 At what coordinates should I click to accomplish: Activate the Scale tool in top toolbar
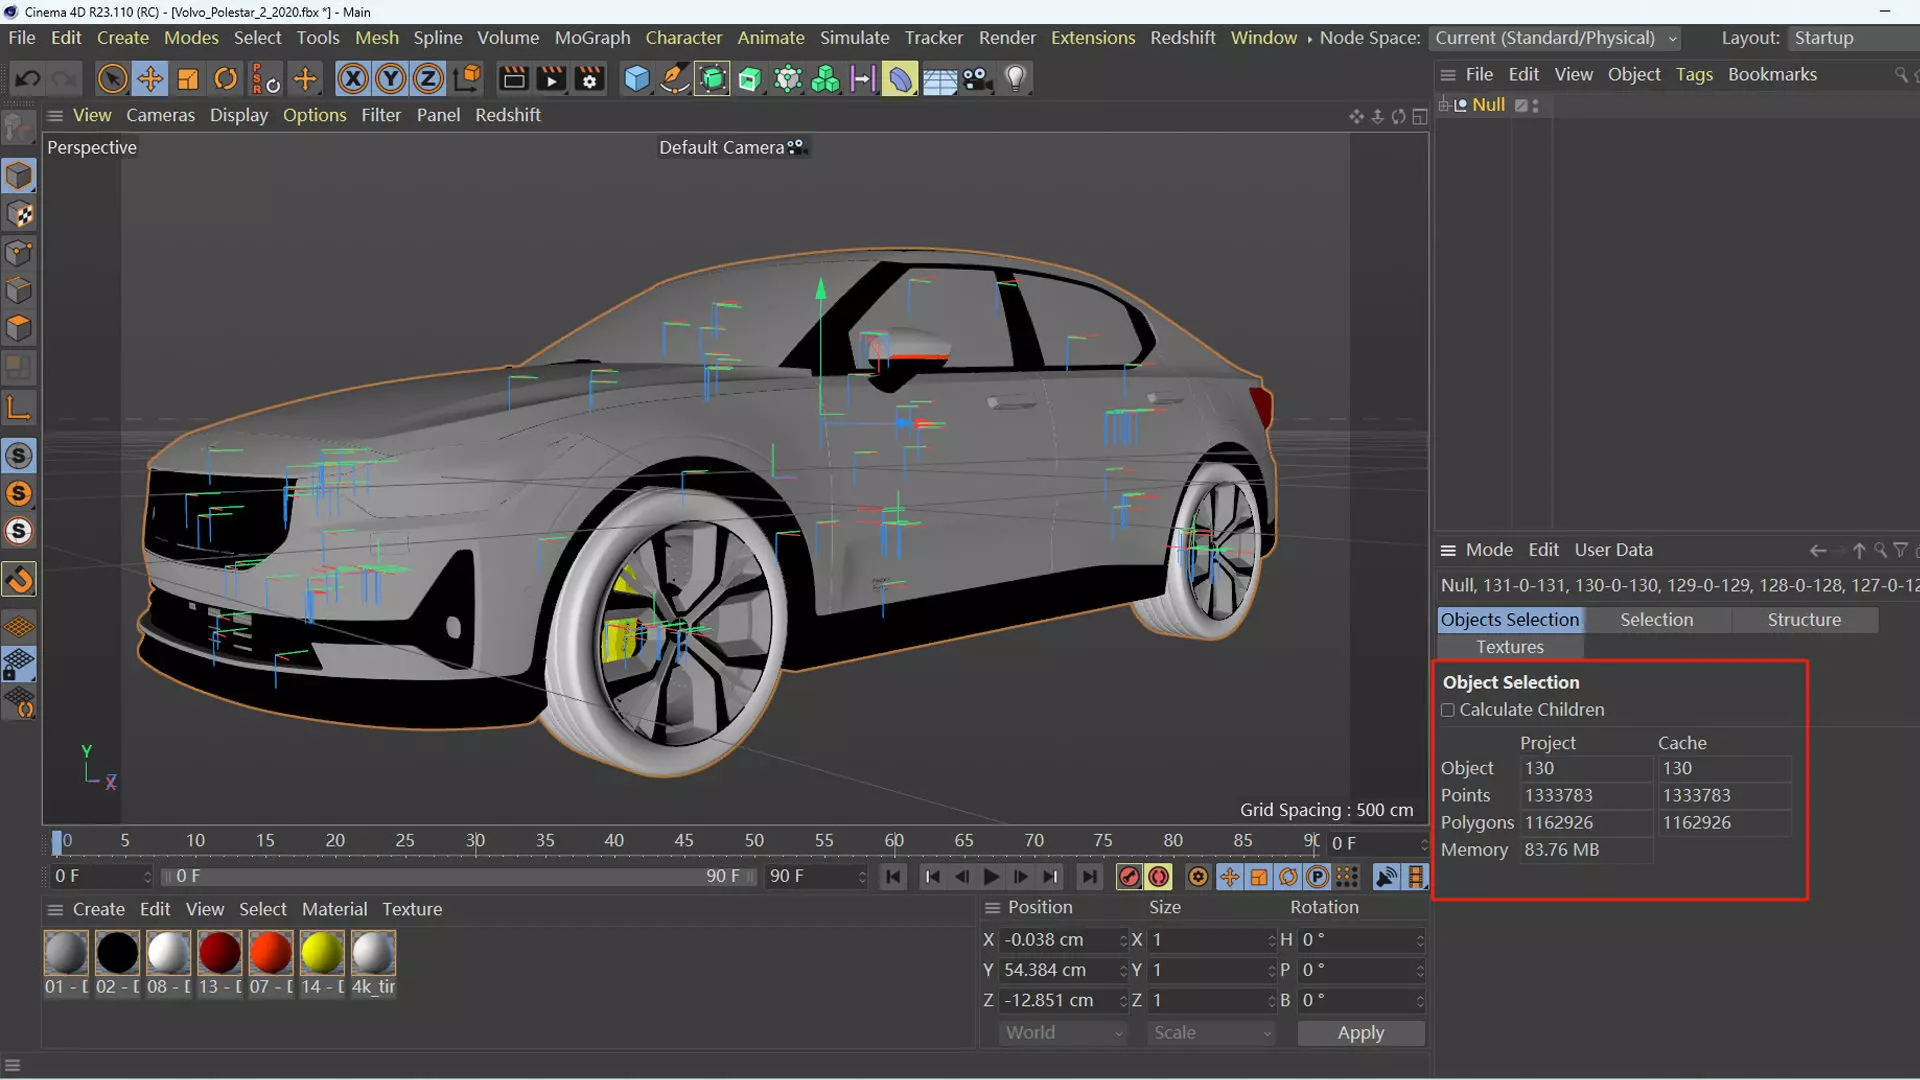[187, 78]
